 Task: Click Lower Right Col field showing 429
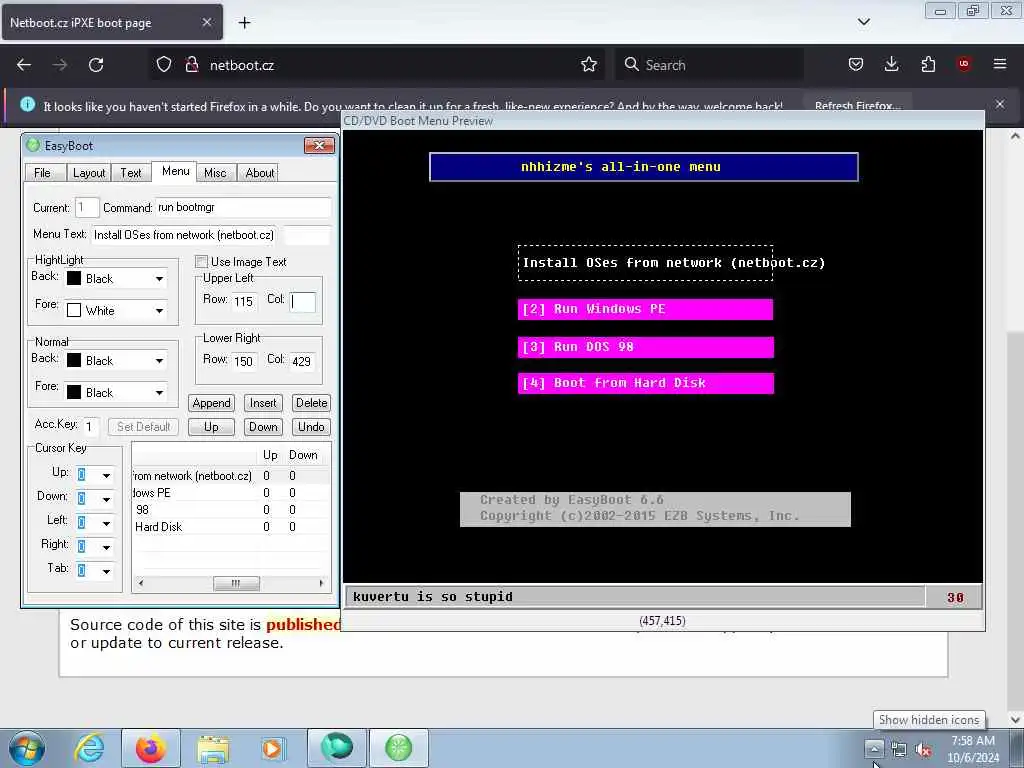pos(302,361)
